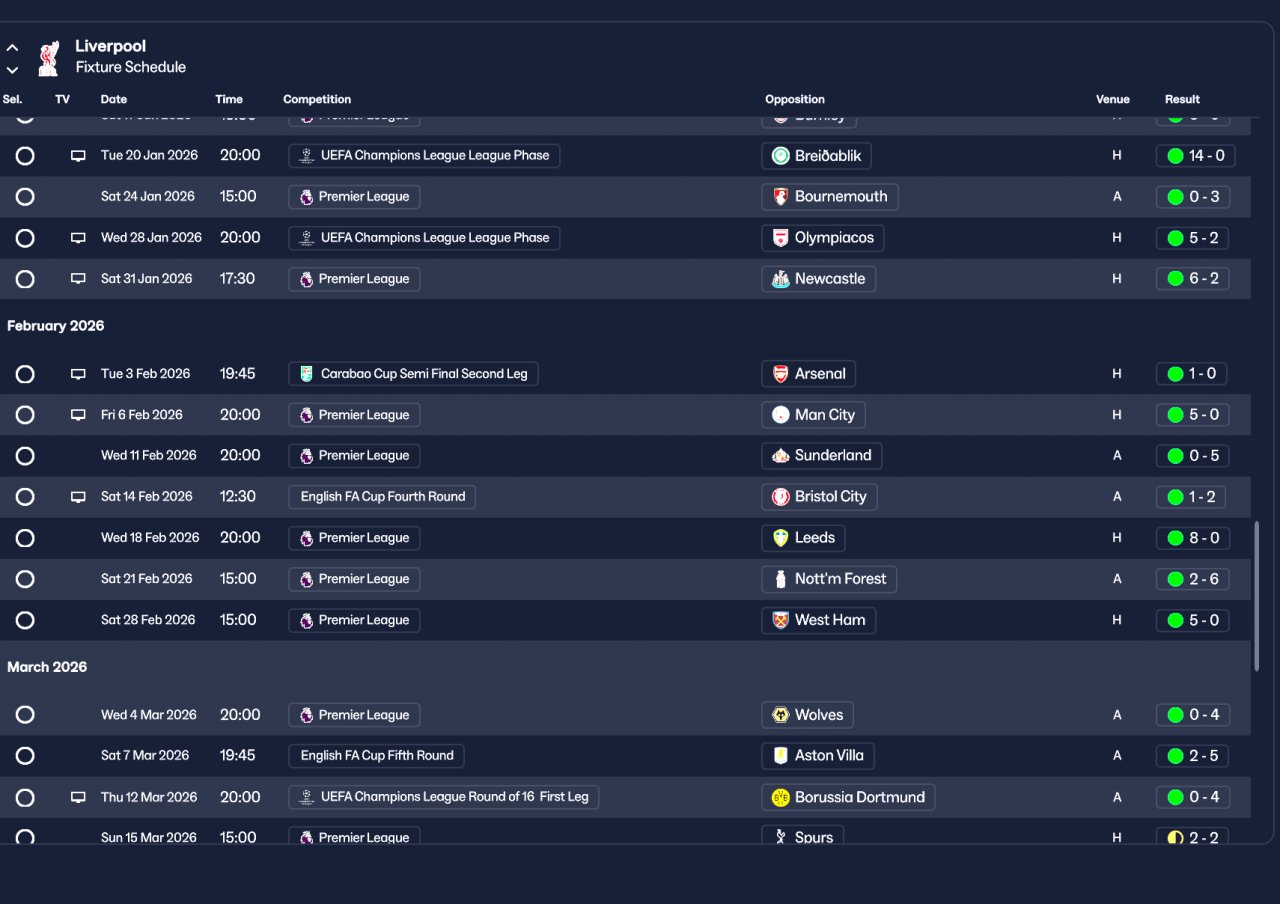Click the TV icon on Arsenal fixture
This screenshot has width=1280, height=904.
point(78,374)
